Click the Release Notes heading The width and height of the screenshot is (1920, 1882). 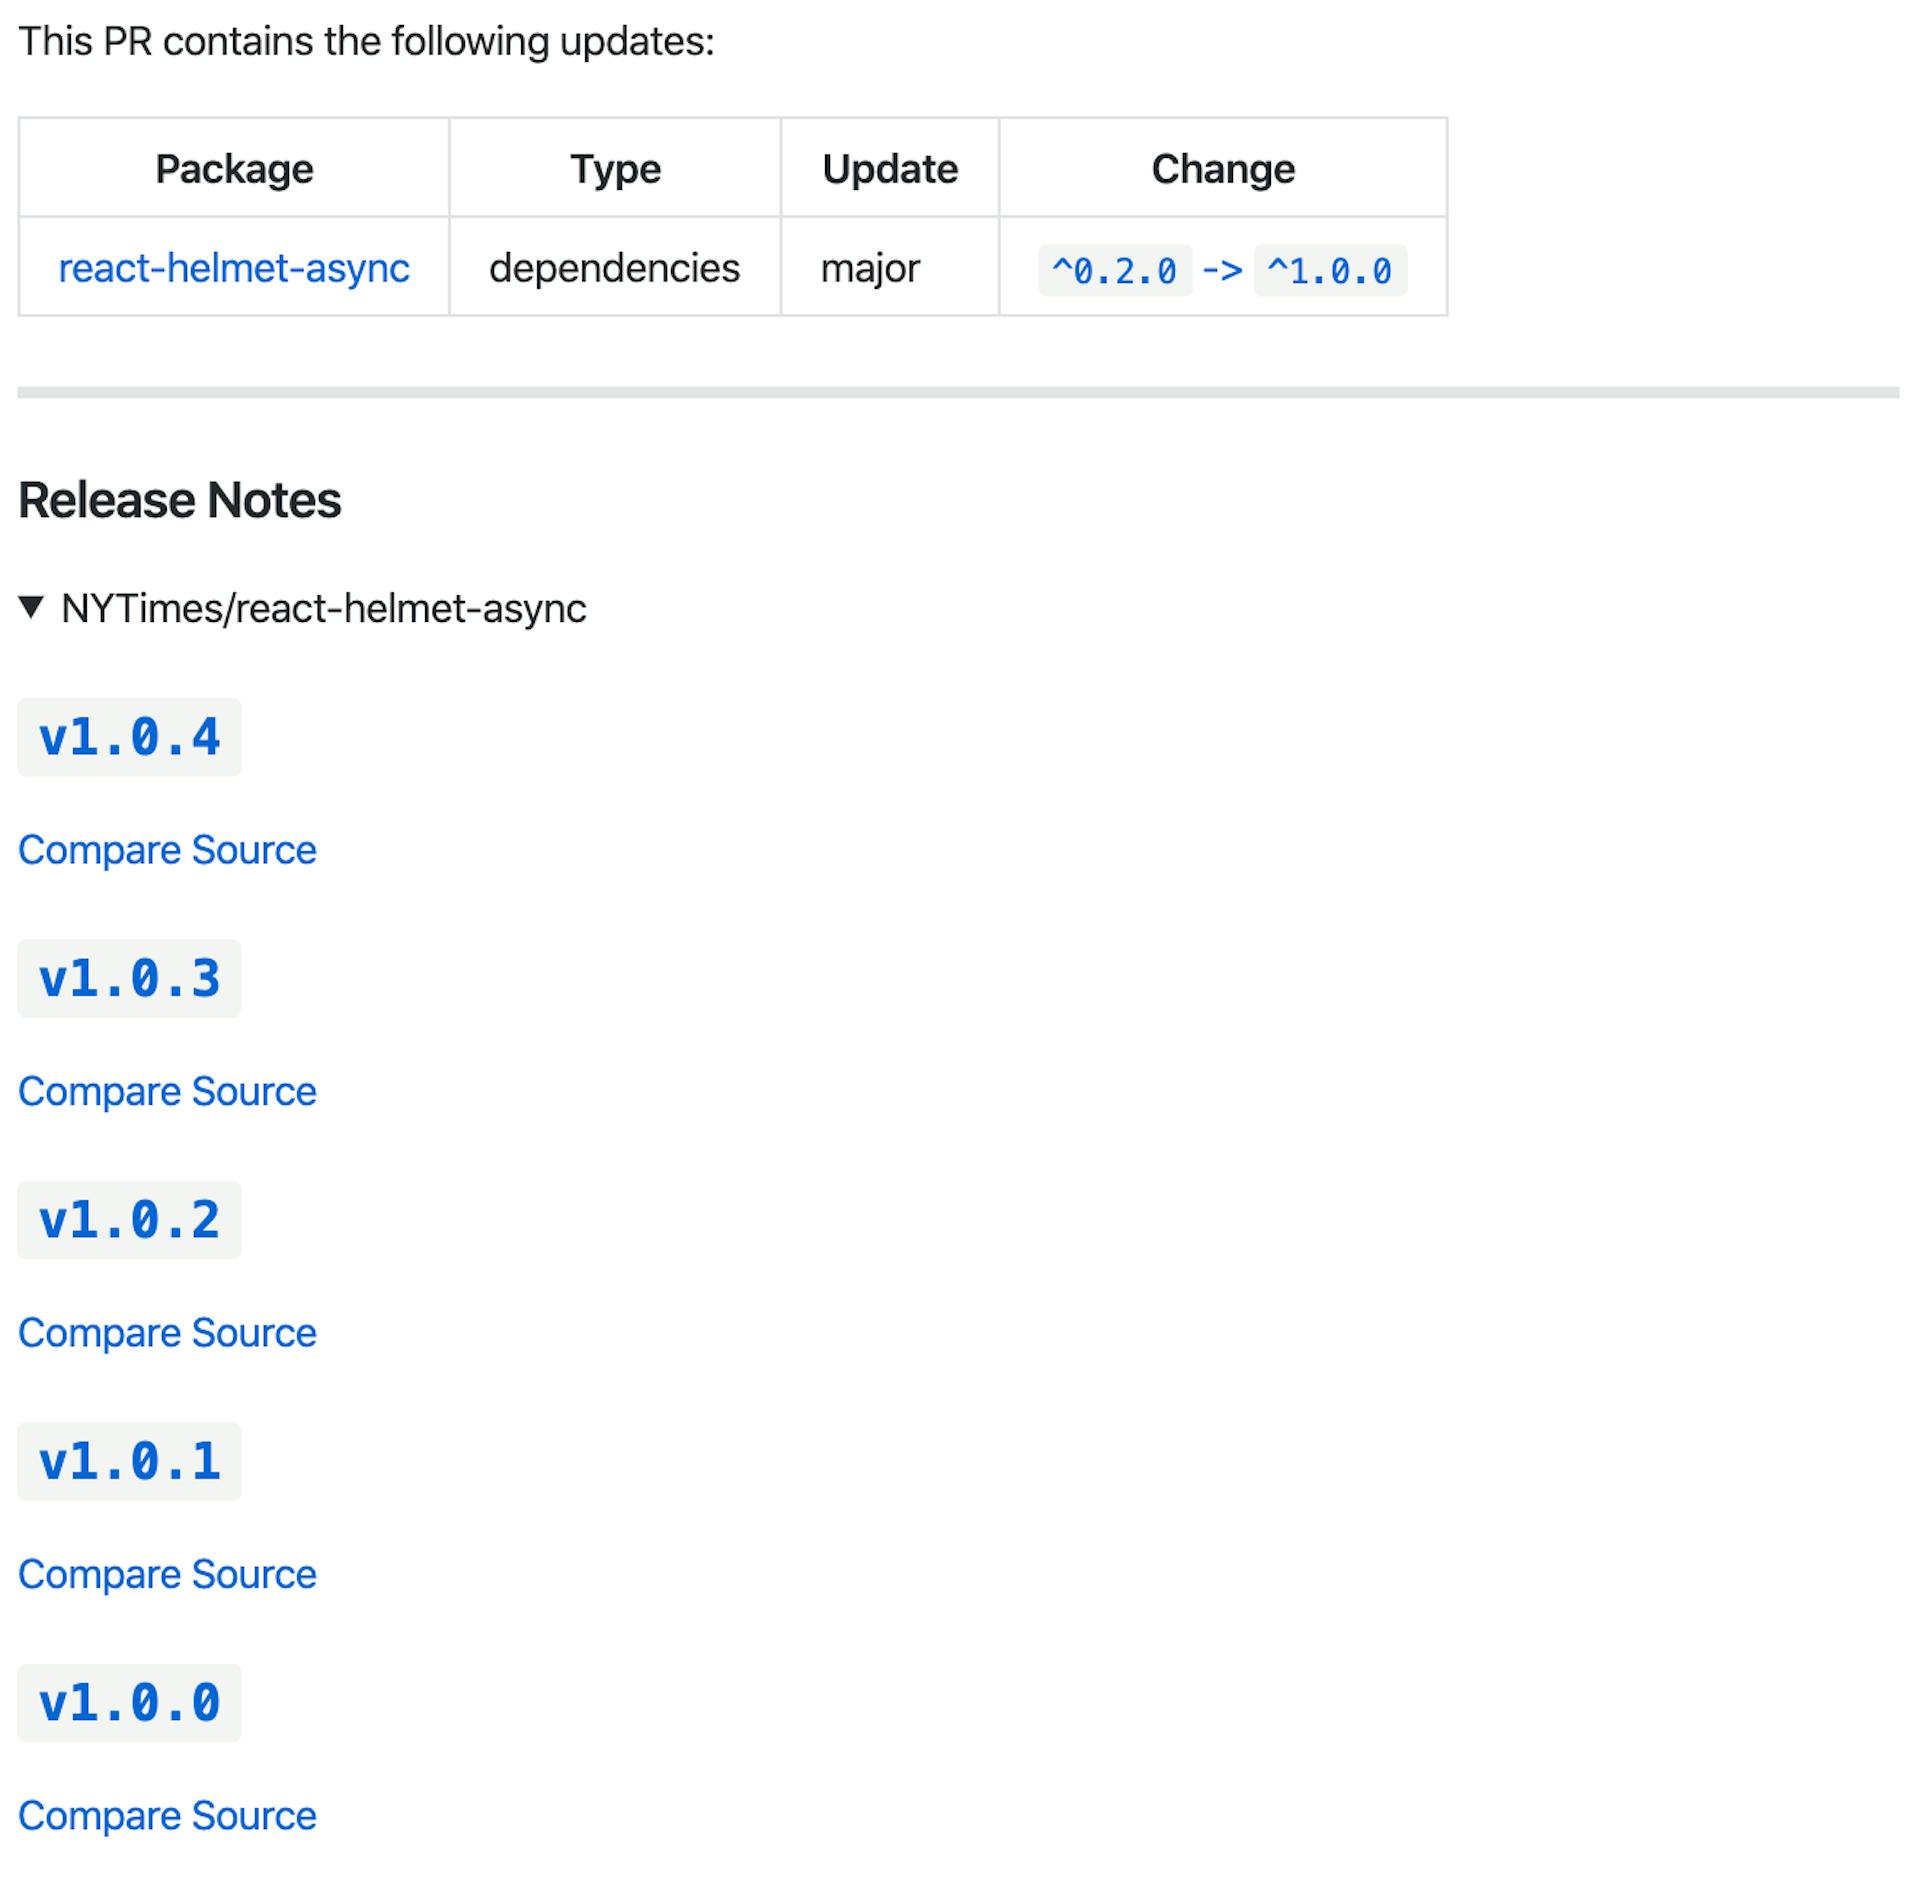pyautogui.click(x=180, y=500)
